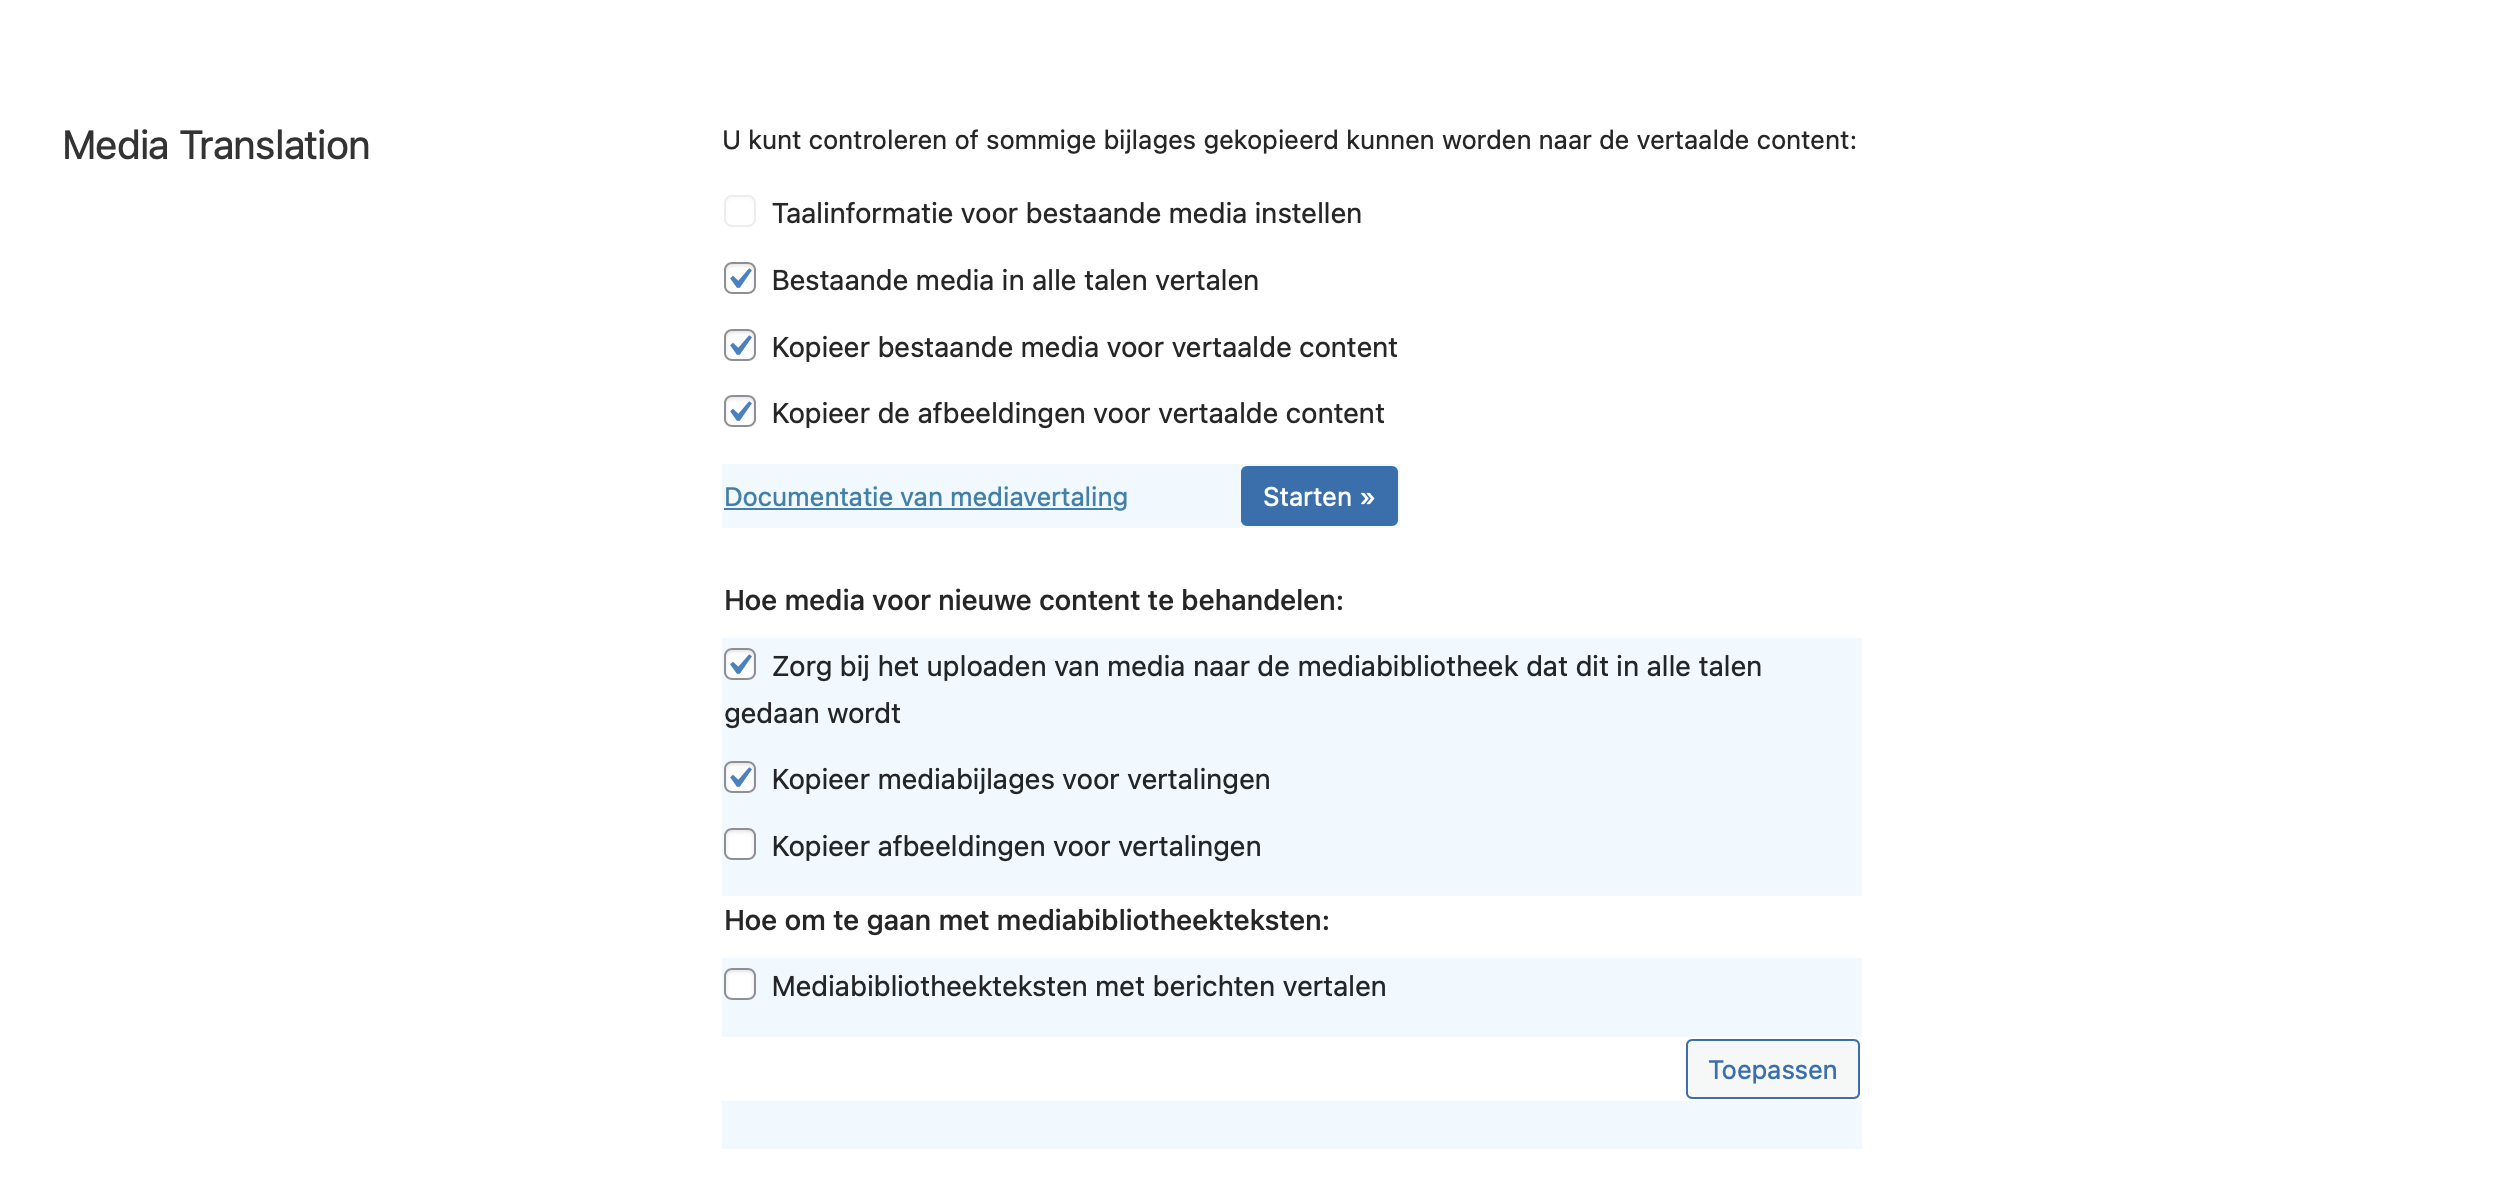Click the blue Starten » button
Viewport: 2514px width, 1198px height.
(x=1319, y=496)
